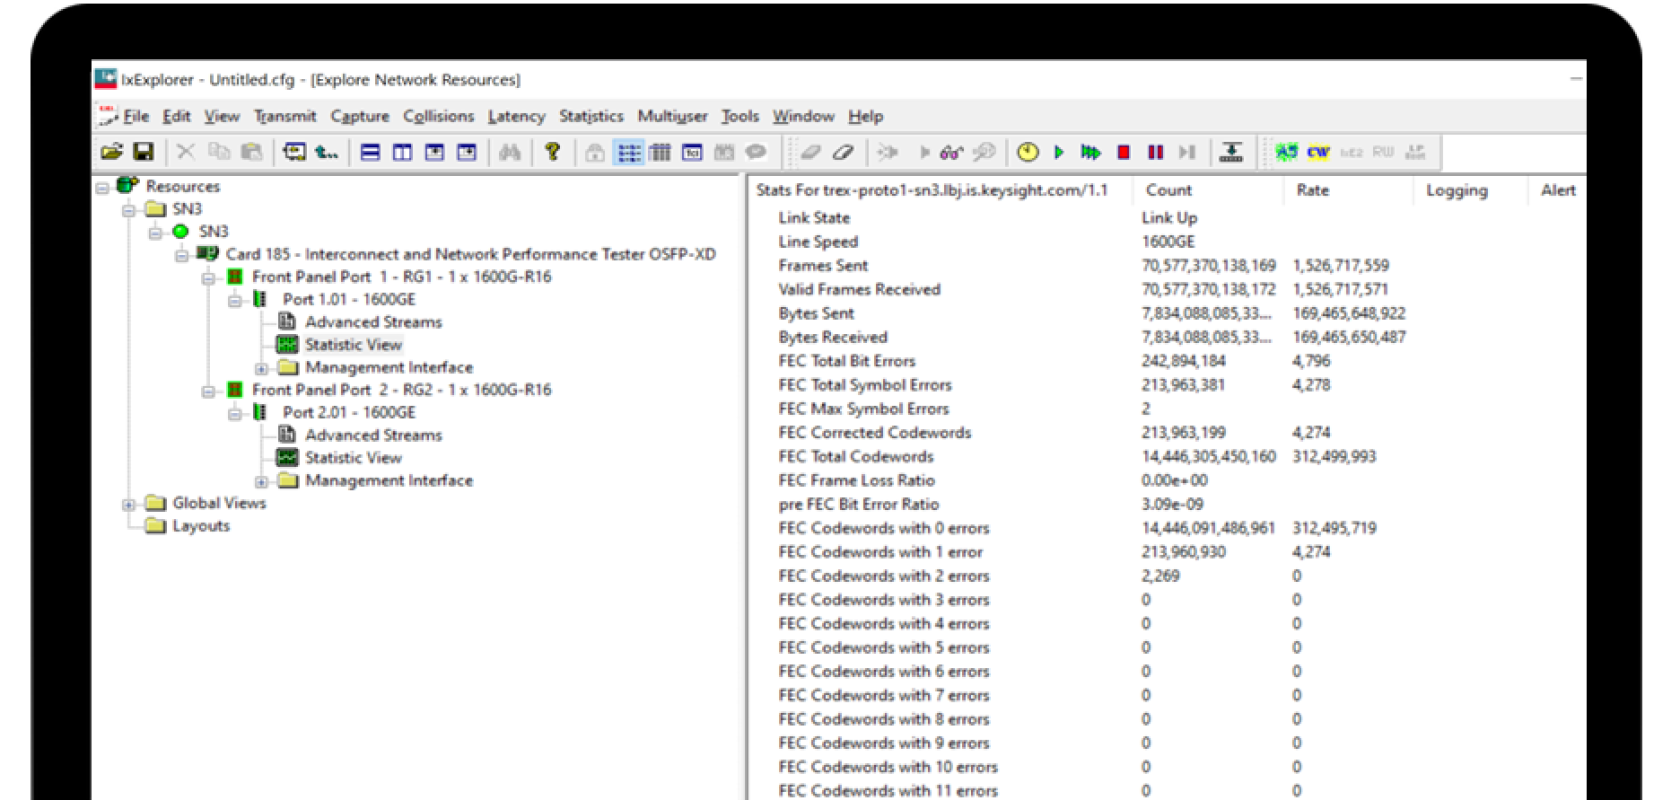Click the Link Up state value

1169,218
